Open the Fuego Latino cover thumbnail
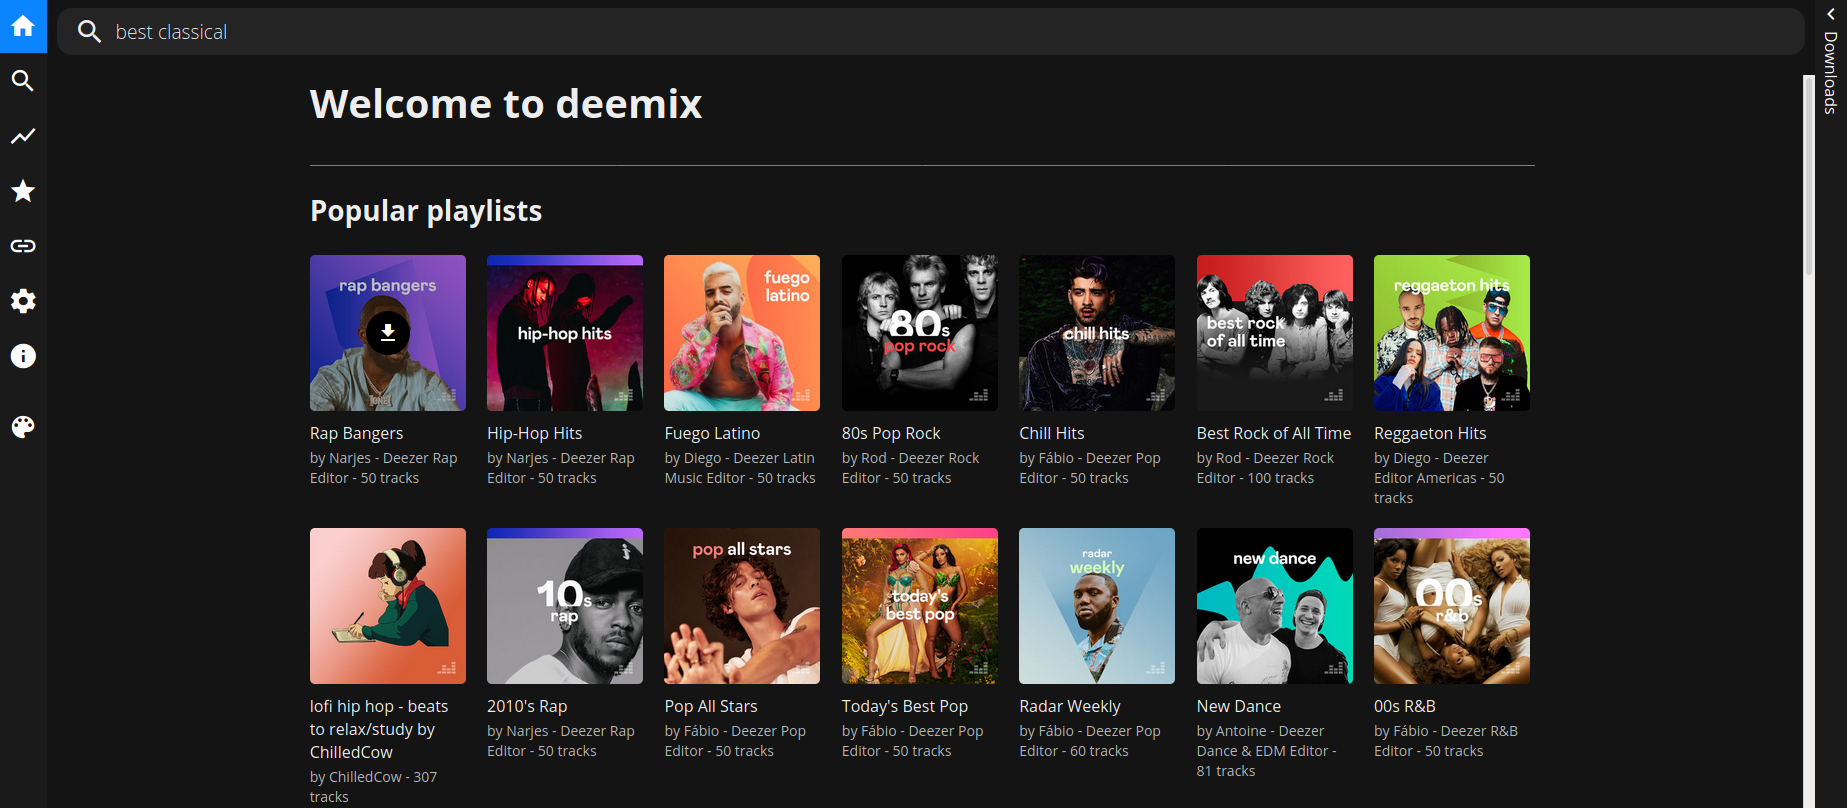The height and width of the screenshot is (808, 1847). coord(742,333)
